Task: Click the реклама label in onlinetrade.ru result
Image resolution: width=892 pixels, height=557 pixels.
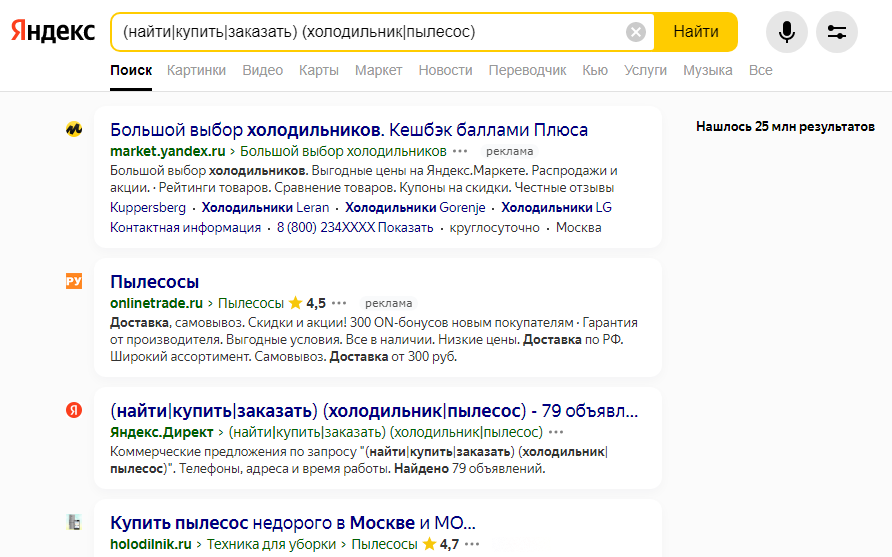Action: pos(389,303)
